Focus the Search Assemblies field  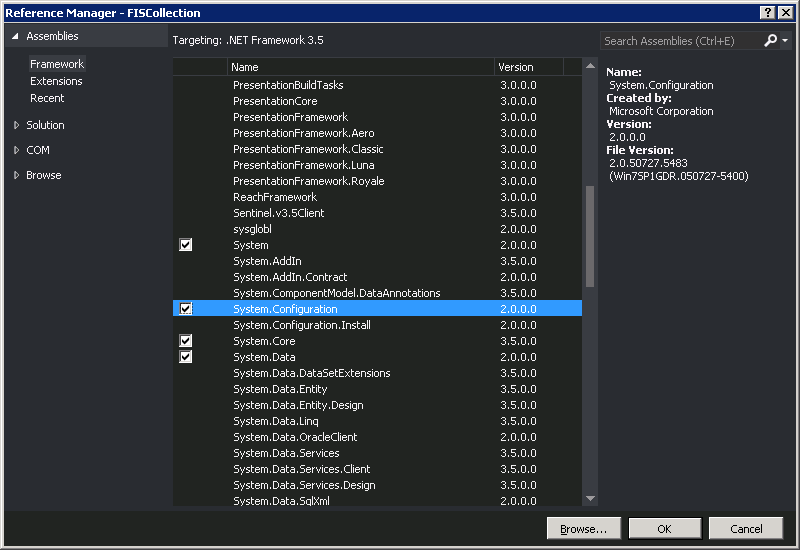click(681, 41)
